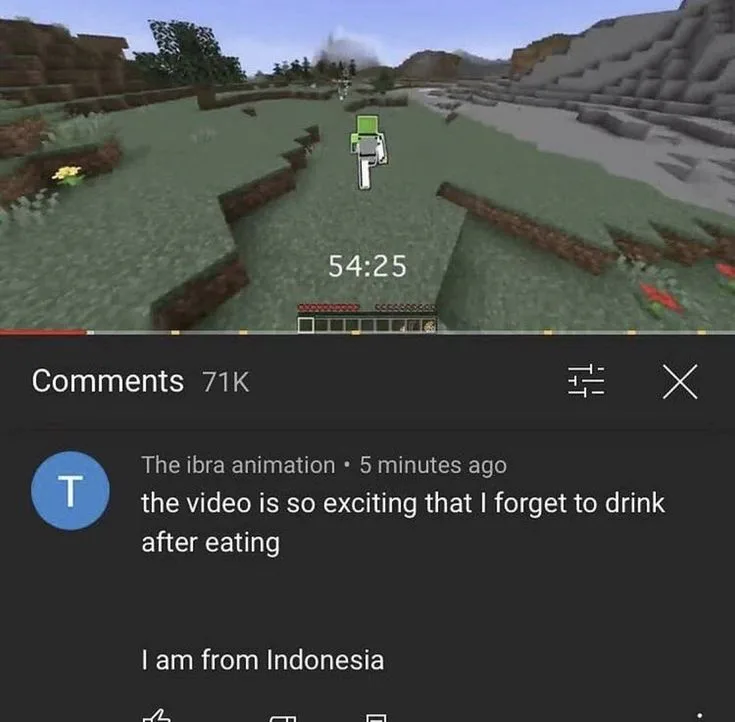This screenshot has width=735, height=722.
Task: Tap the blue T profile avatar
Action: [x=70, y=491]
